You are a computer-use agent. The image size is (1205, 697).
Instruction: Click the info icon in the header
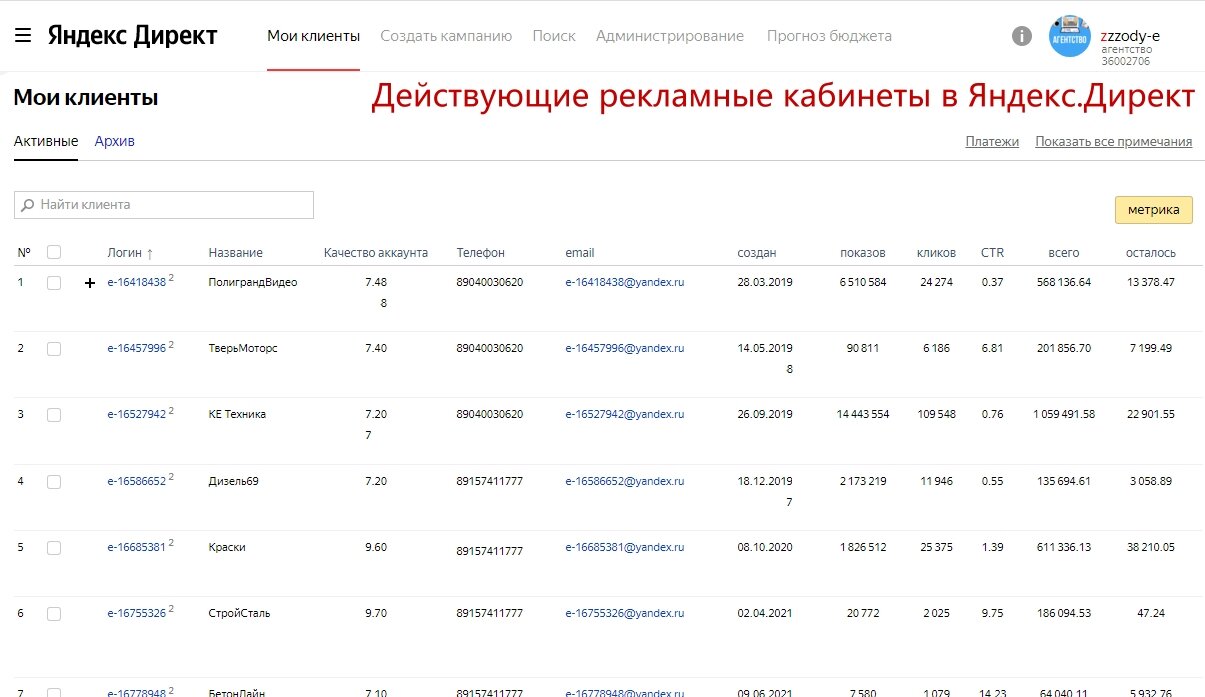(x=1021, y=35)
